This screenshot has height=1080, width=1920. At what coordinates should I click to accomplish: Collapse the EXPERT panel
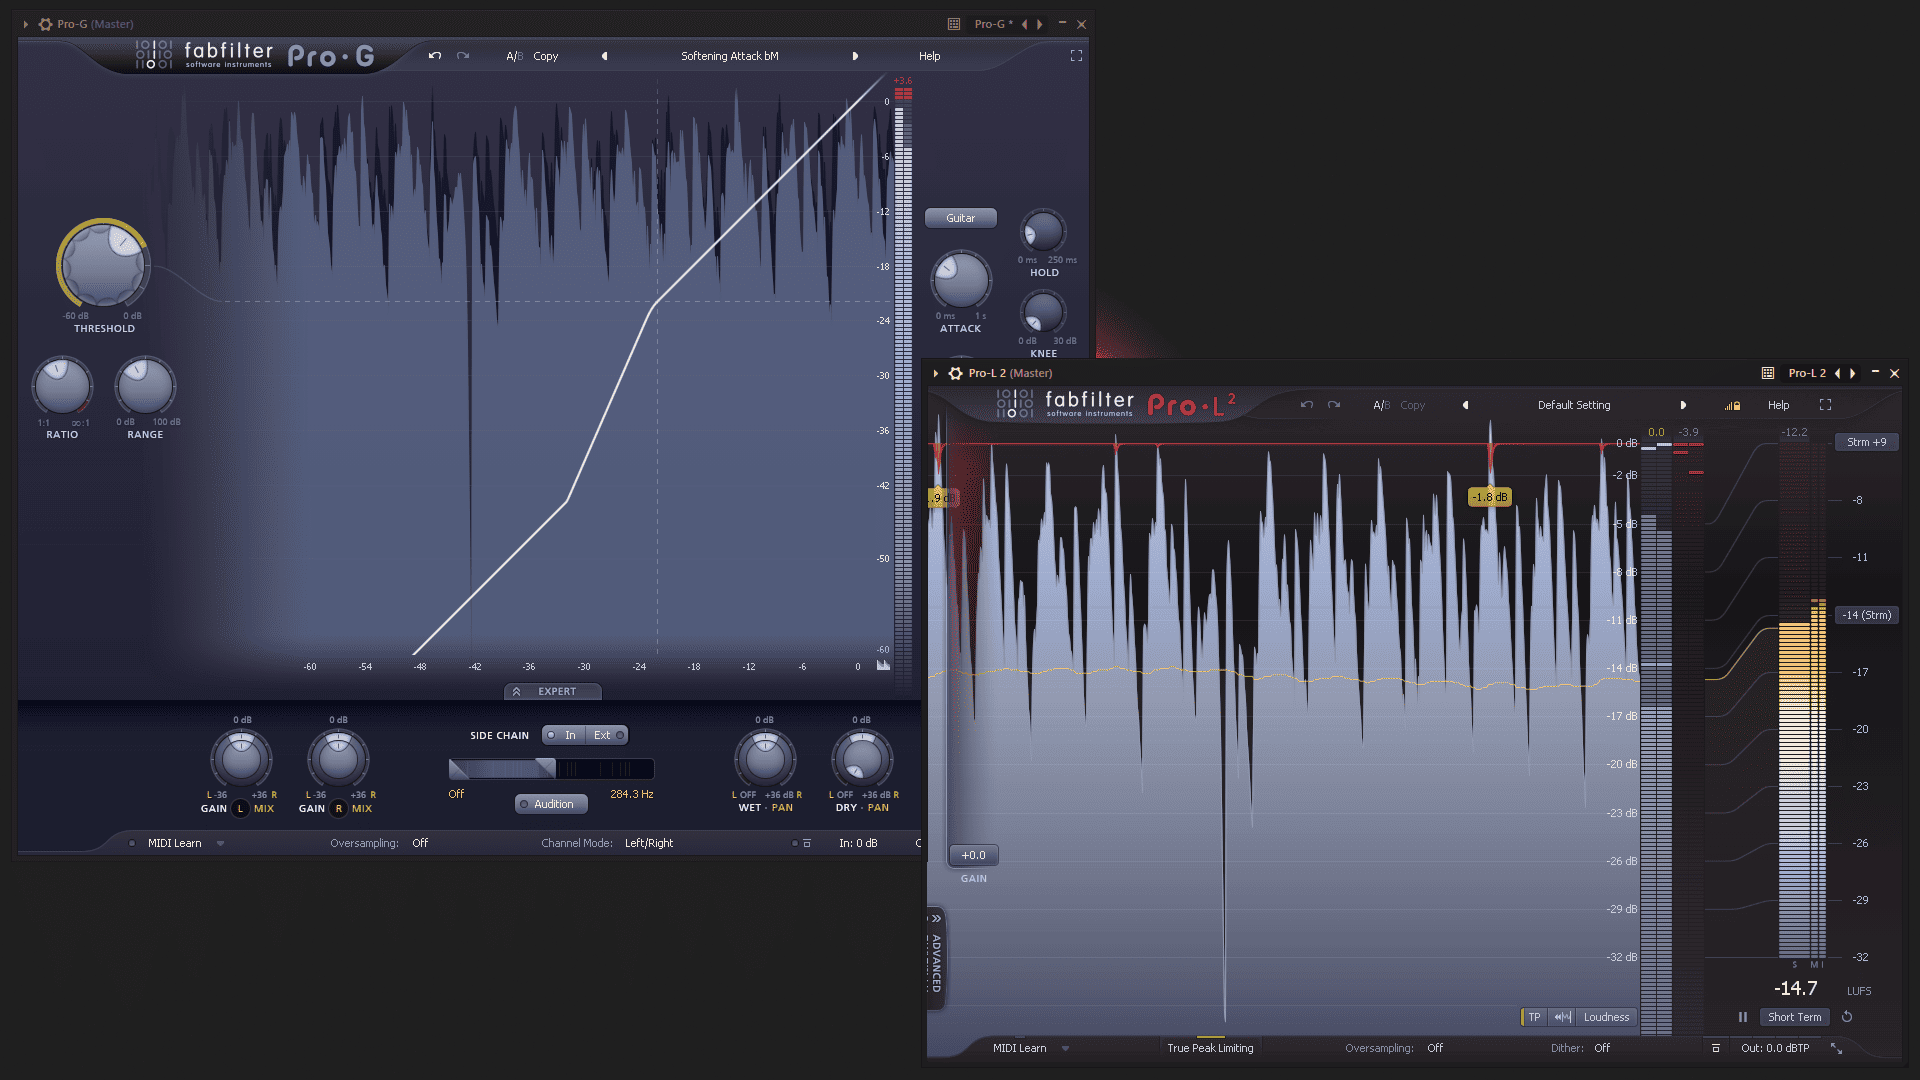click(x=553, y=691)
